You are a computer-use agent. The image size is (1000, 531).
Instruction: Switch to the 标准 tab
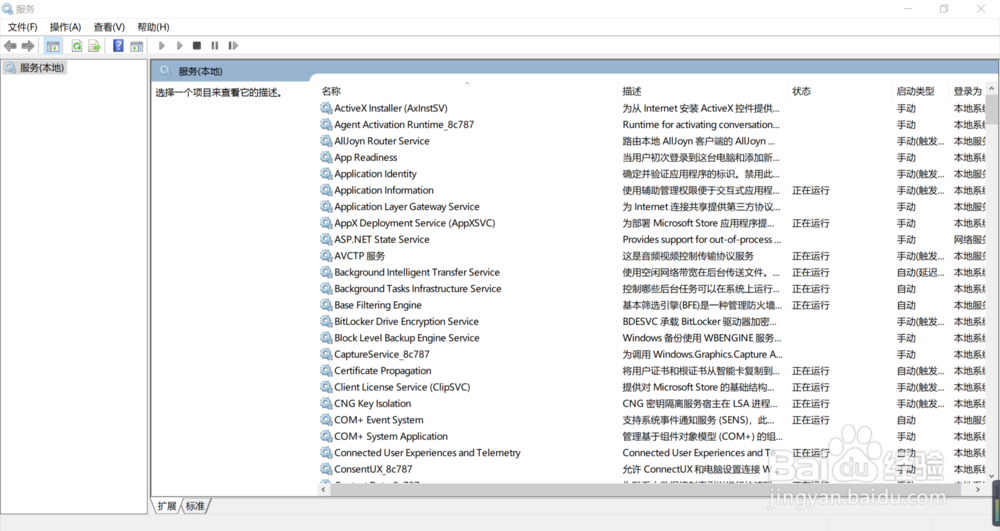[x=195, y=506]
